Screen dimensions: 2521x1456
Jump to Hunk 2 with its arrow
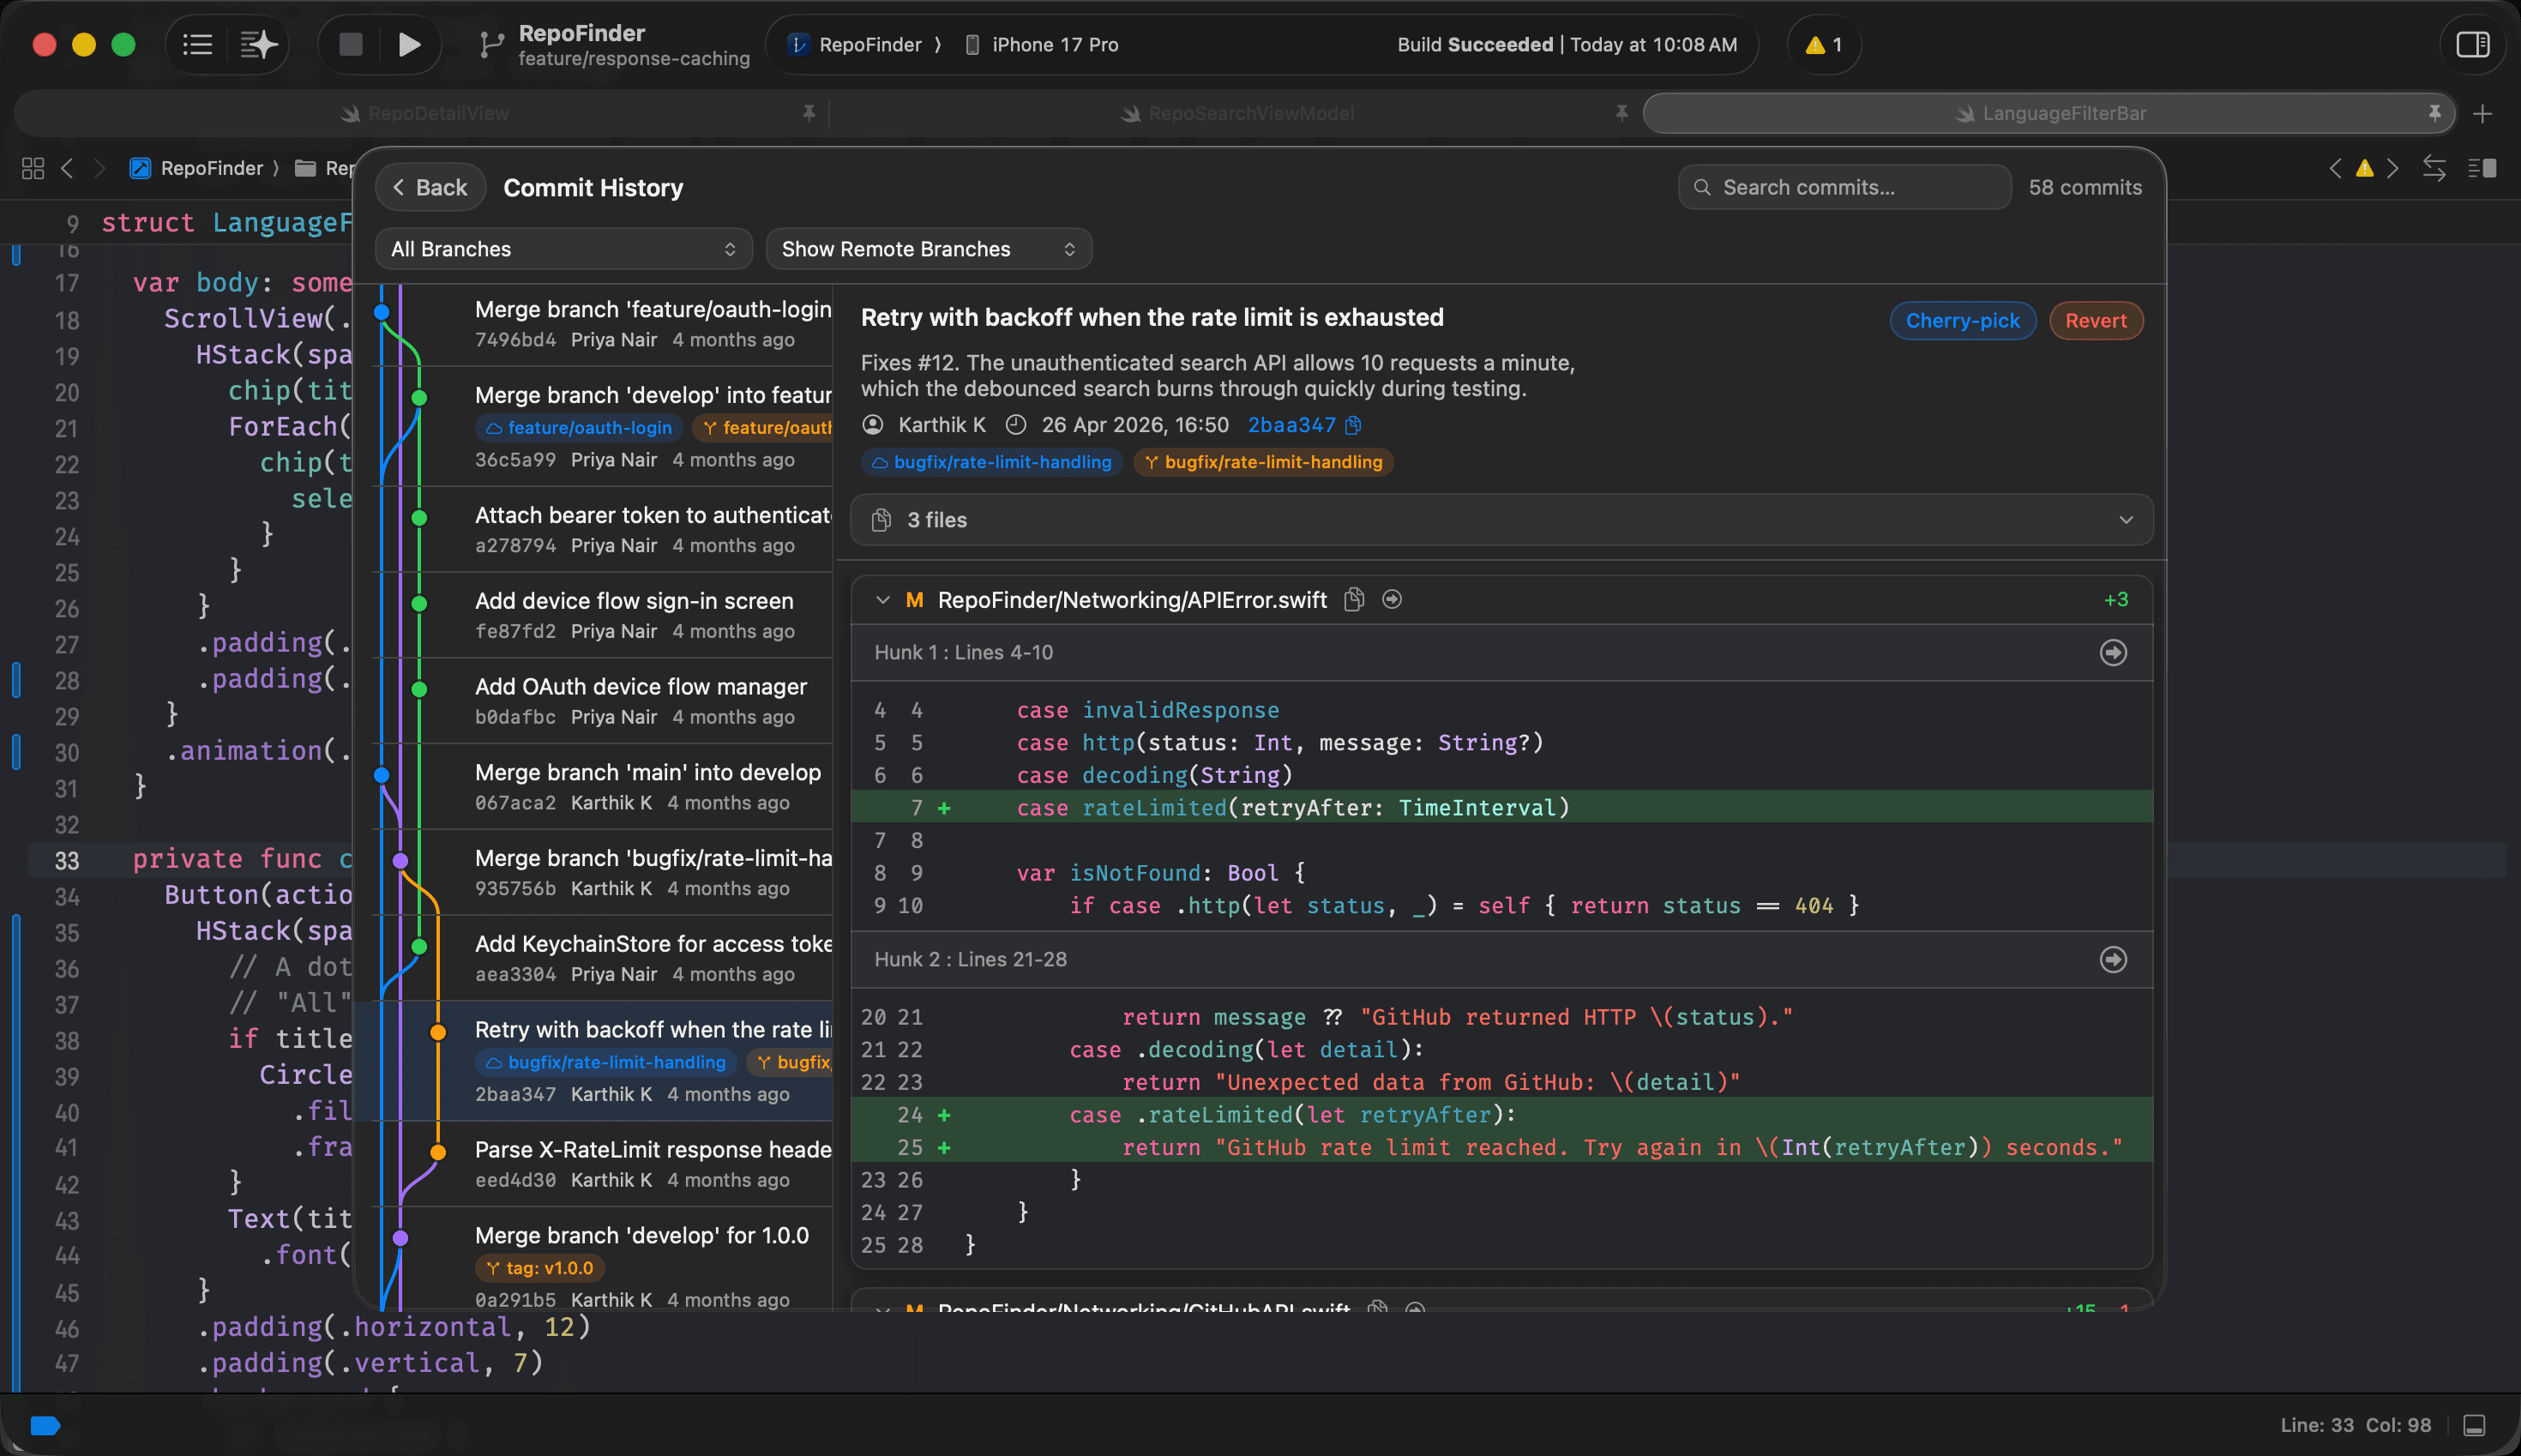(x=2112, y=960)
